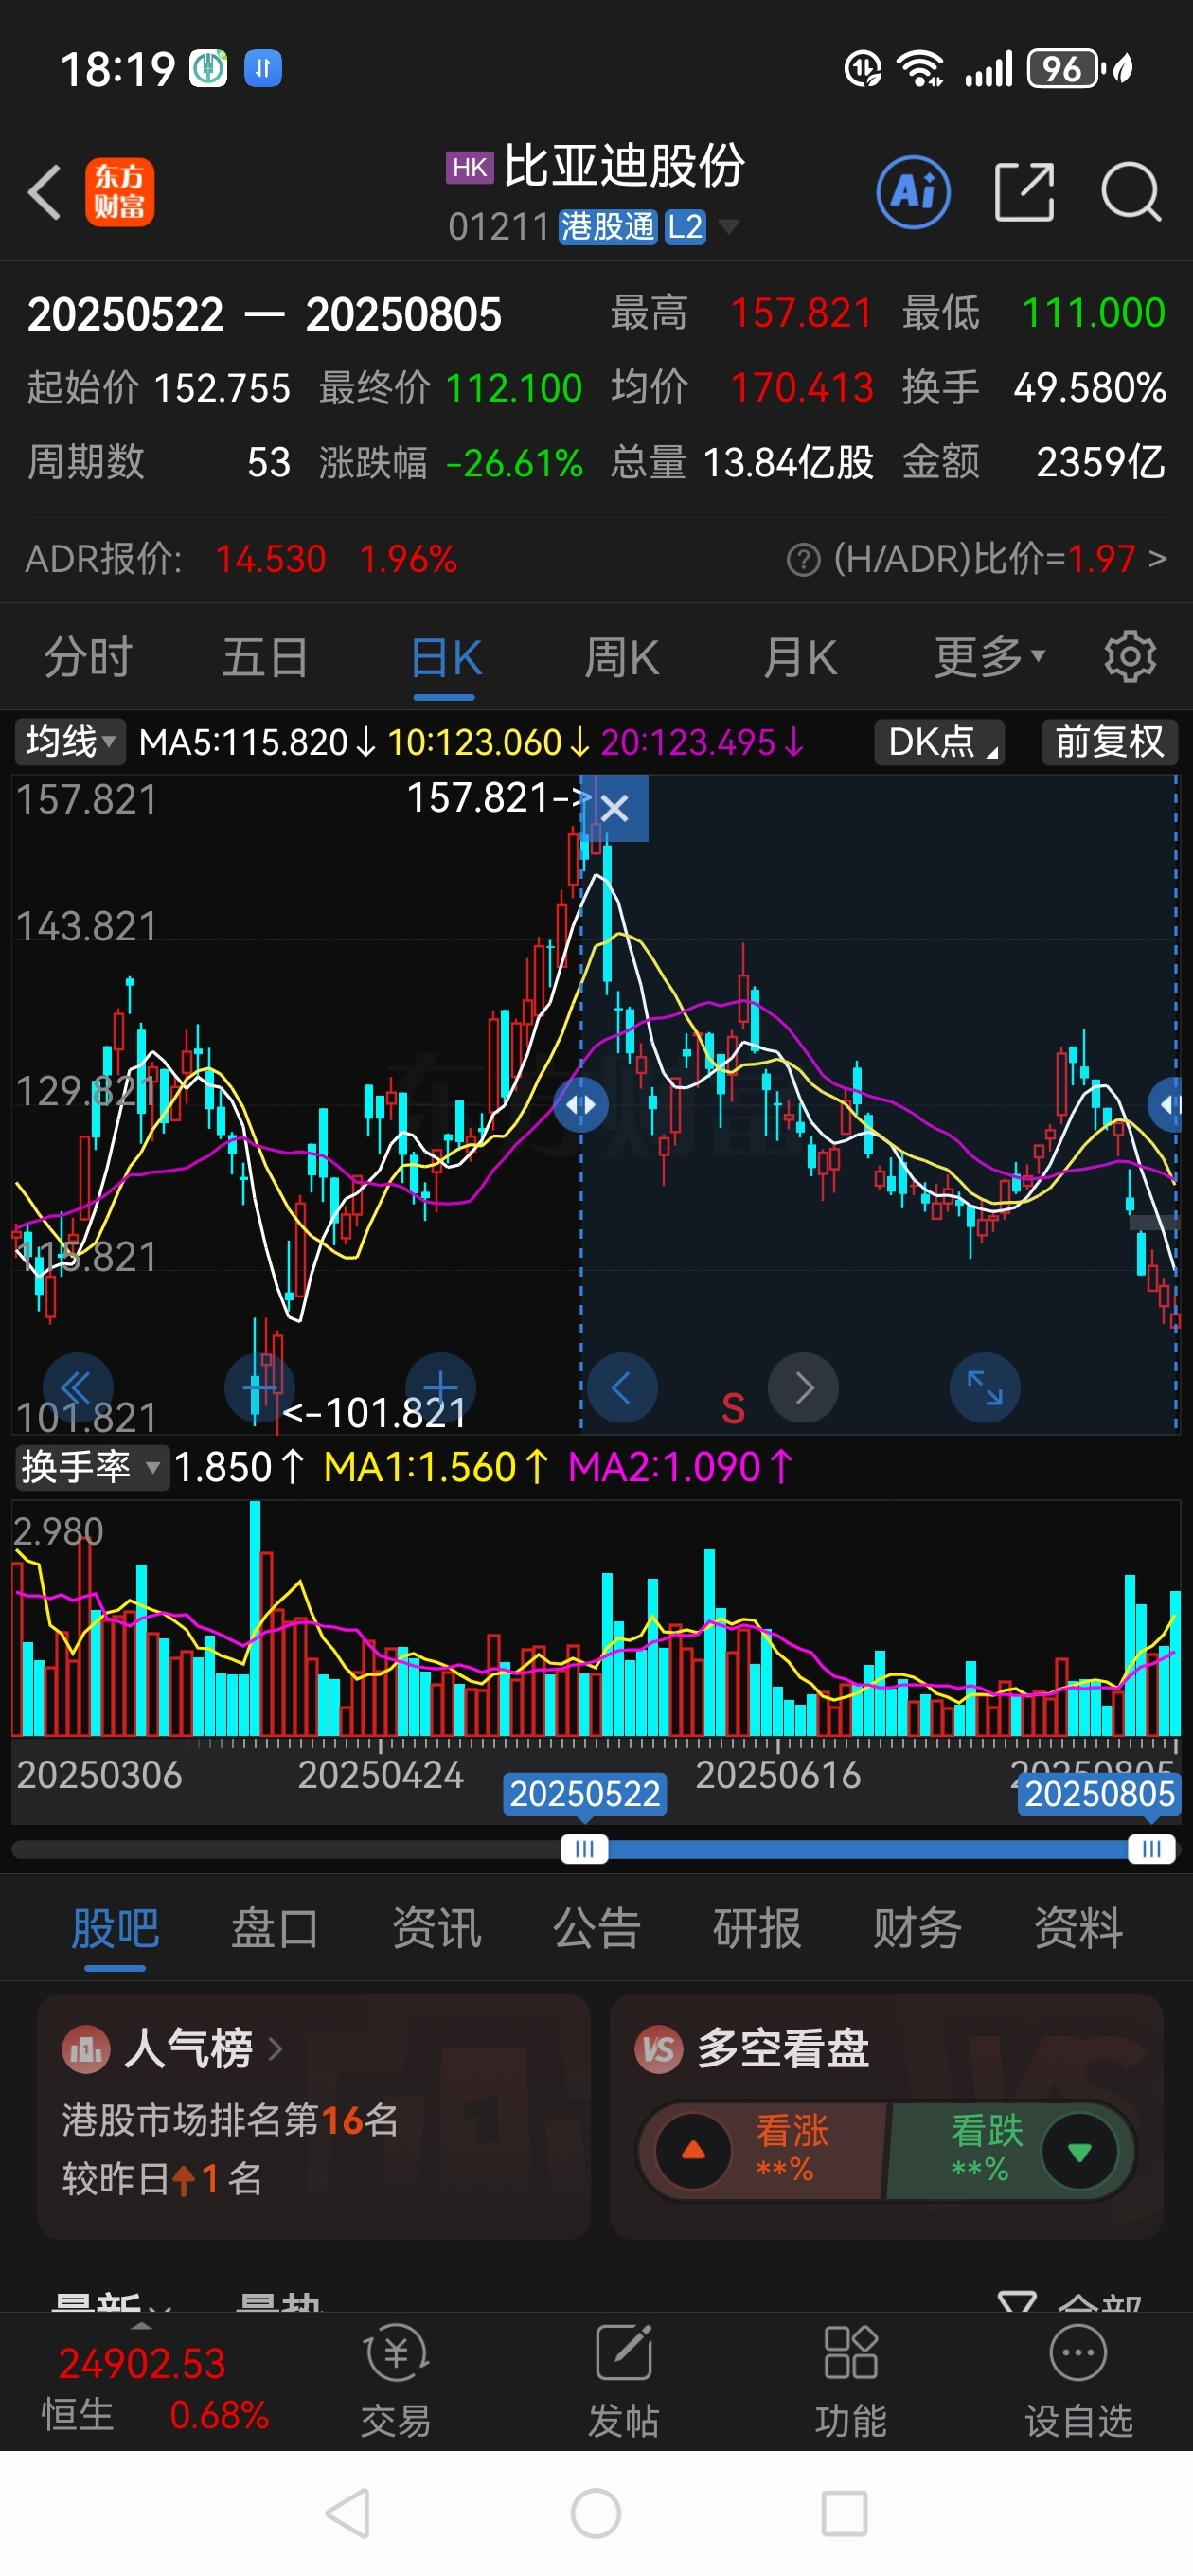This screenshot has height=2576, width=1193.
Task: Open the 功能 functions icon
Action: pos(851,2380)
